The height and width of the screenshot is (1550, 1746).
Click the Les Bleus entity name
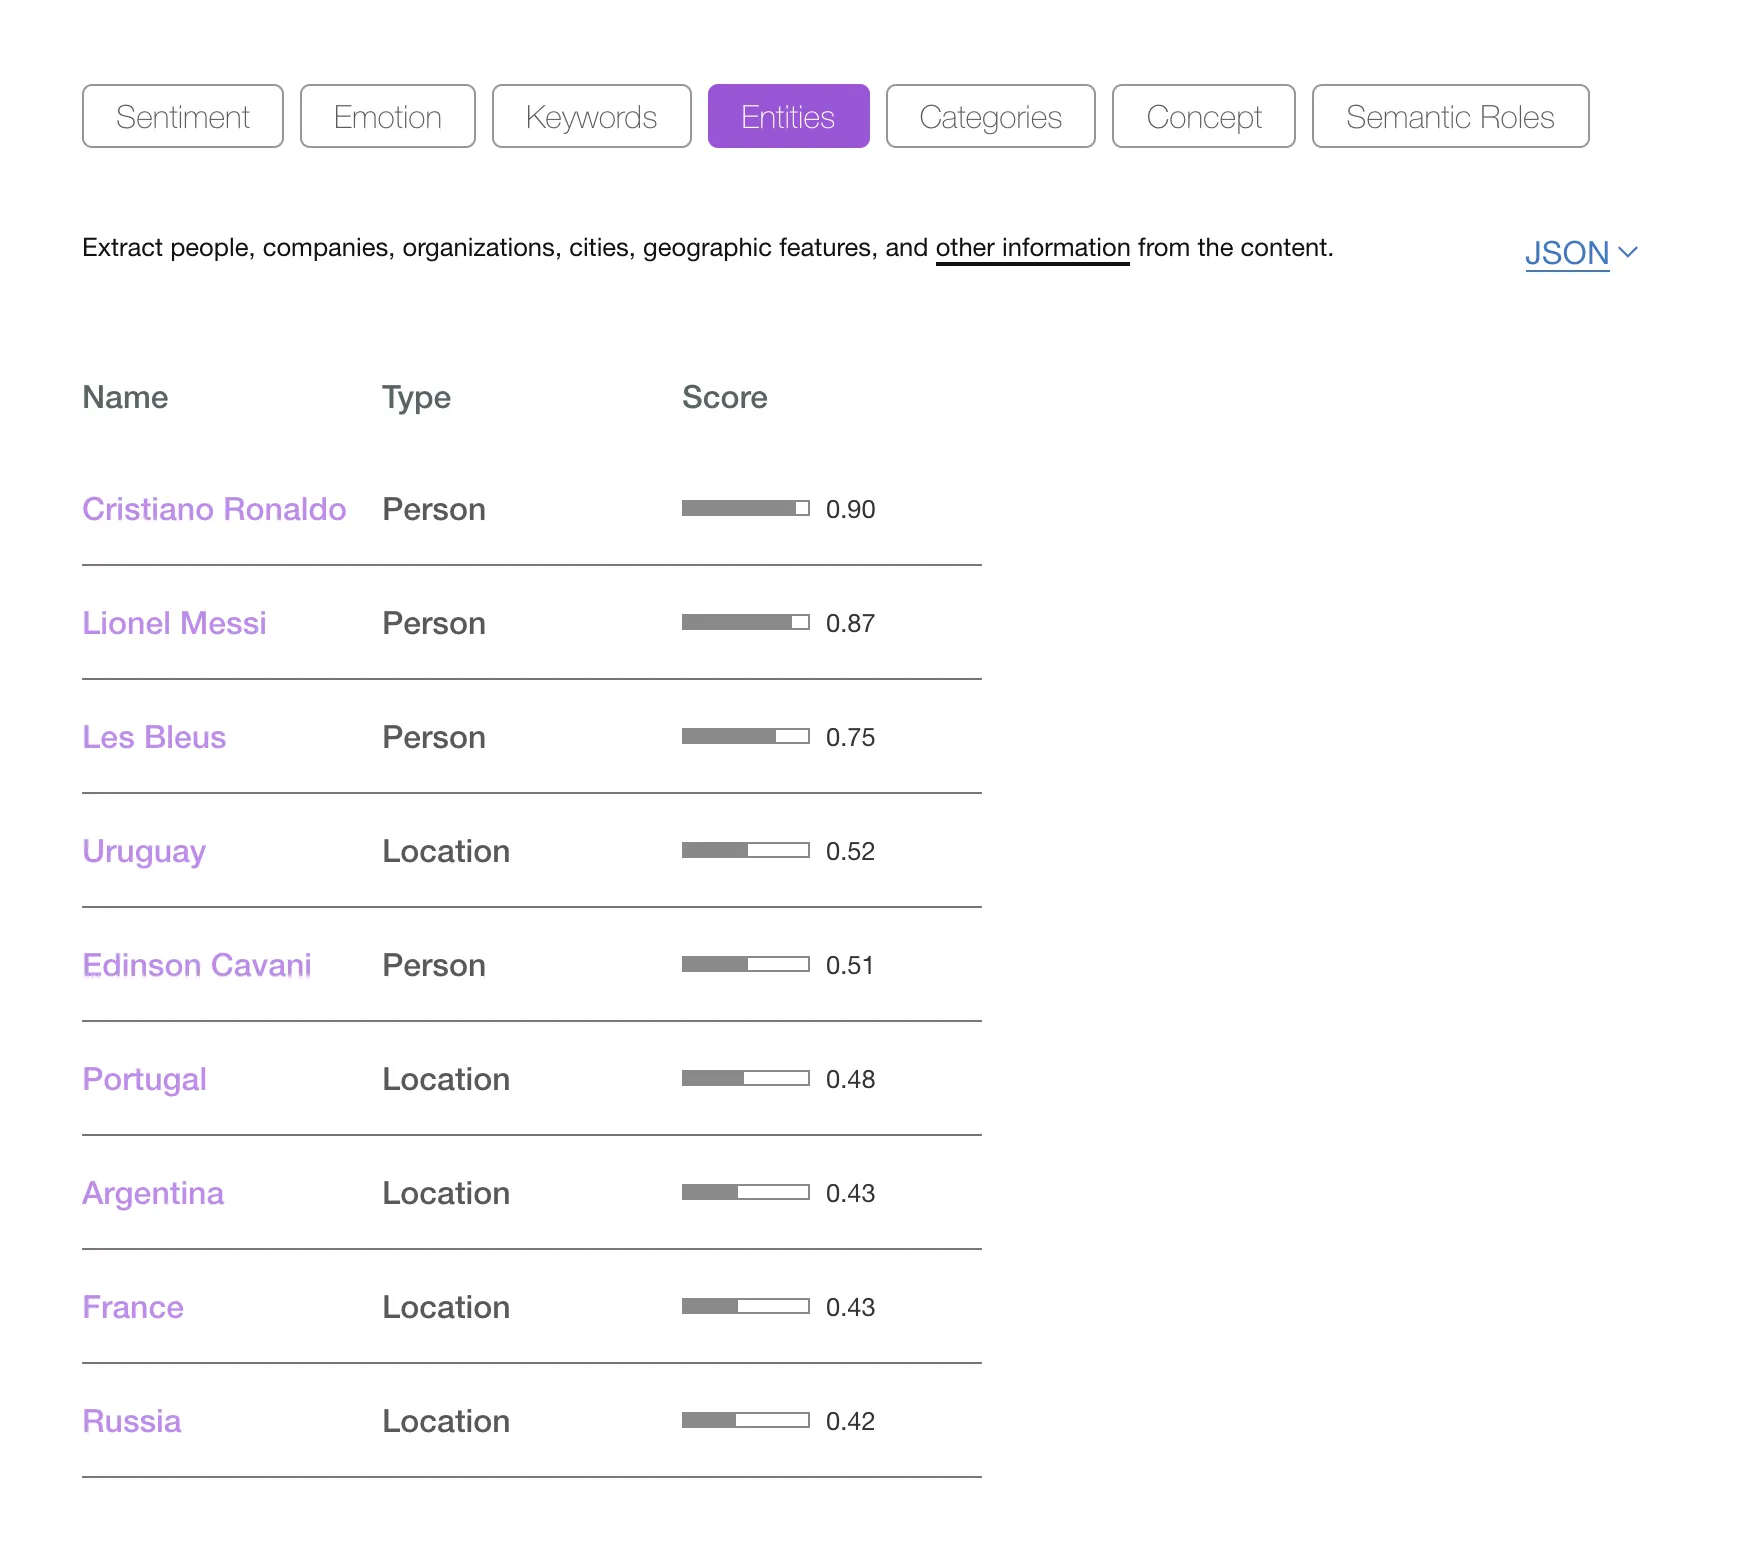coord(155,737)
